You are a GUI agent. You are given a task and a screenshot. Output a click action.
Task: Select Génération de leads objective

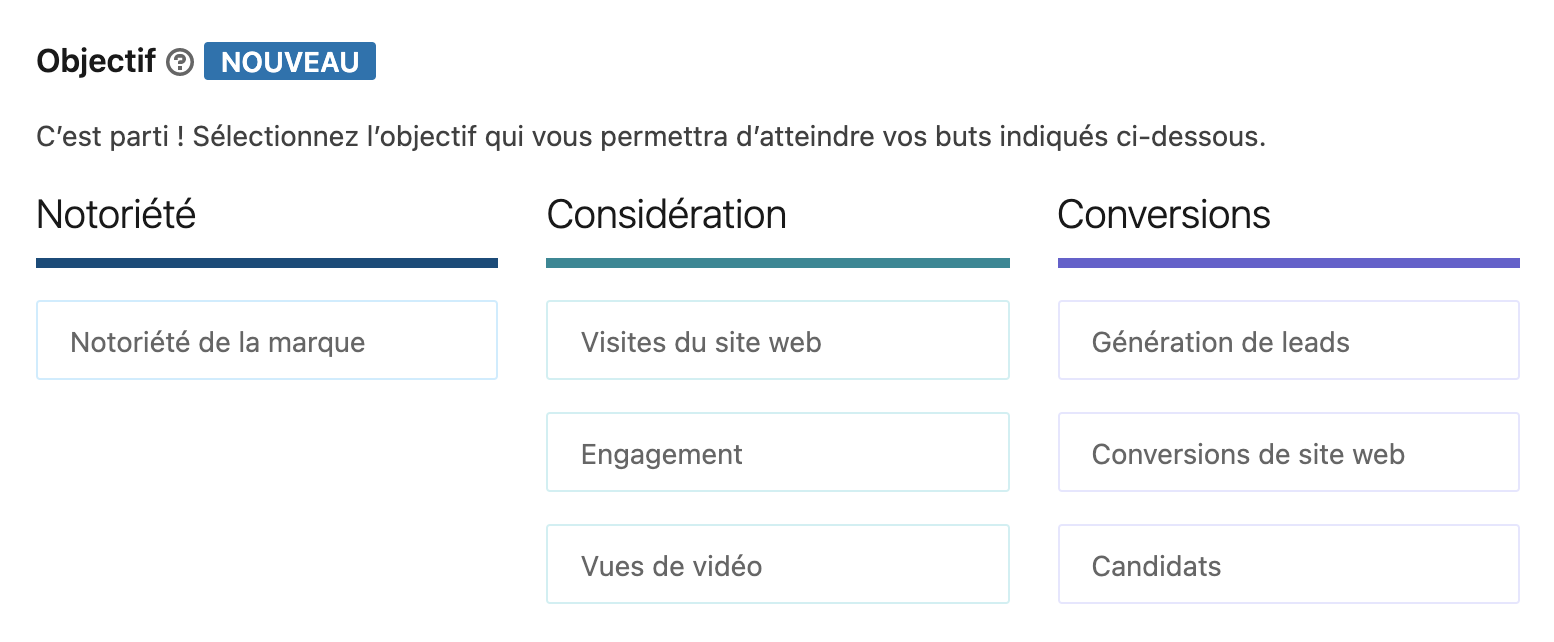pos(1289,340)
